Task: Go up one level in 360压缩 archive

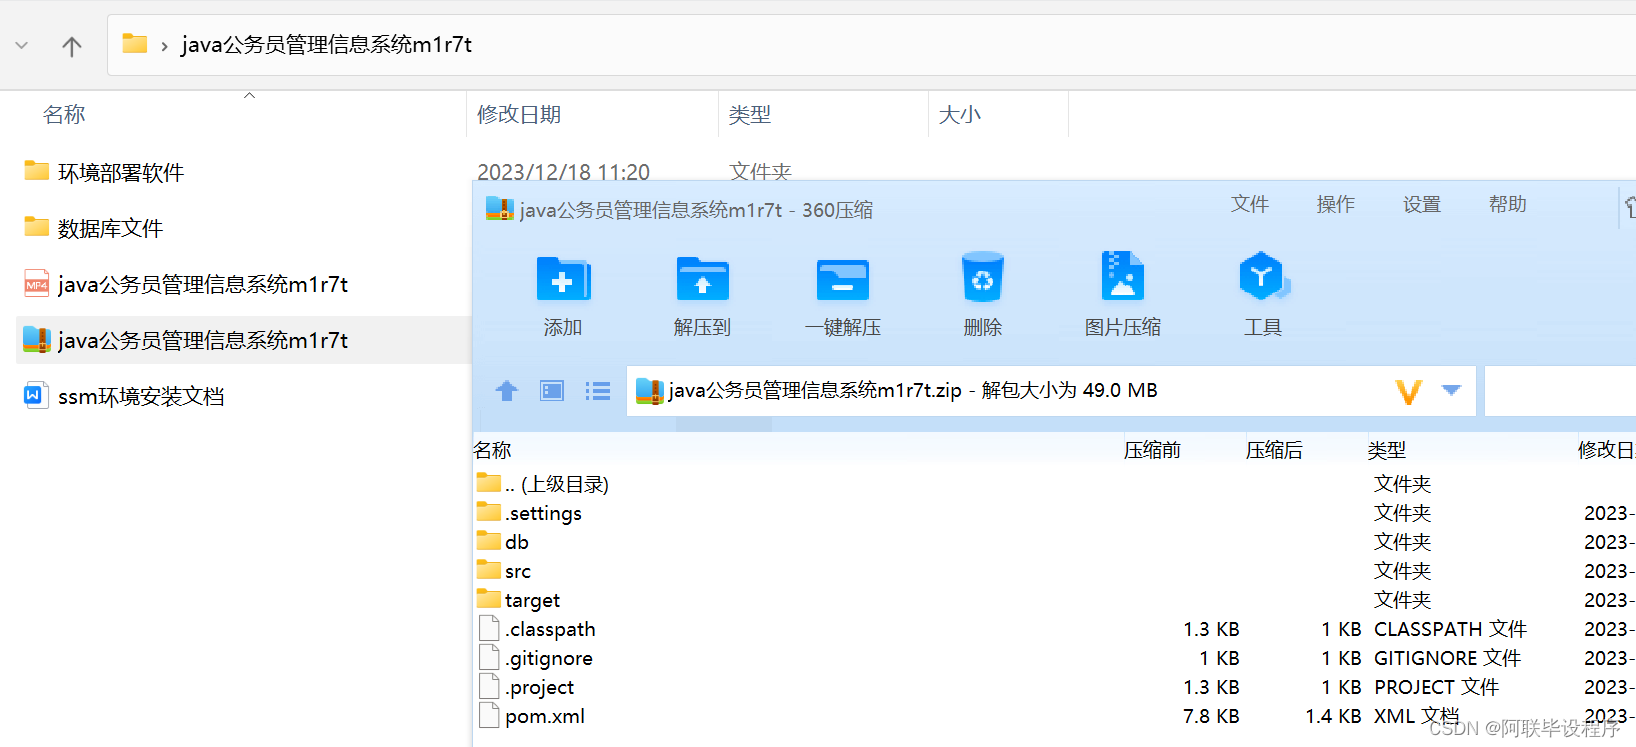Action: [x=507, y=391]
